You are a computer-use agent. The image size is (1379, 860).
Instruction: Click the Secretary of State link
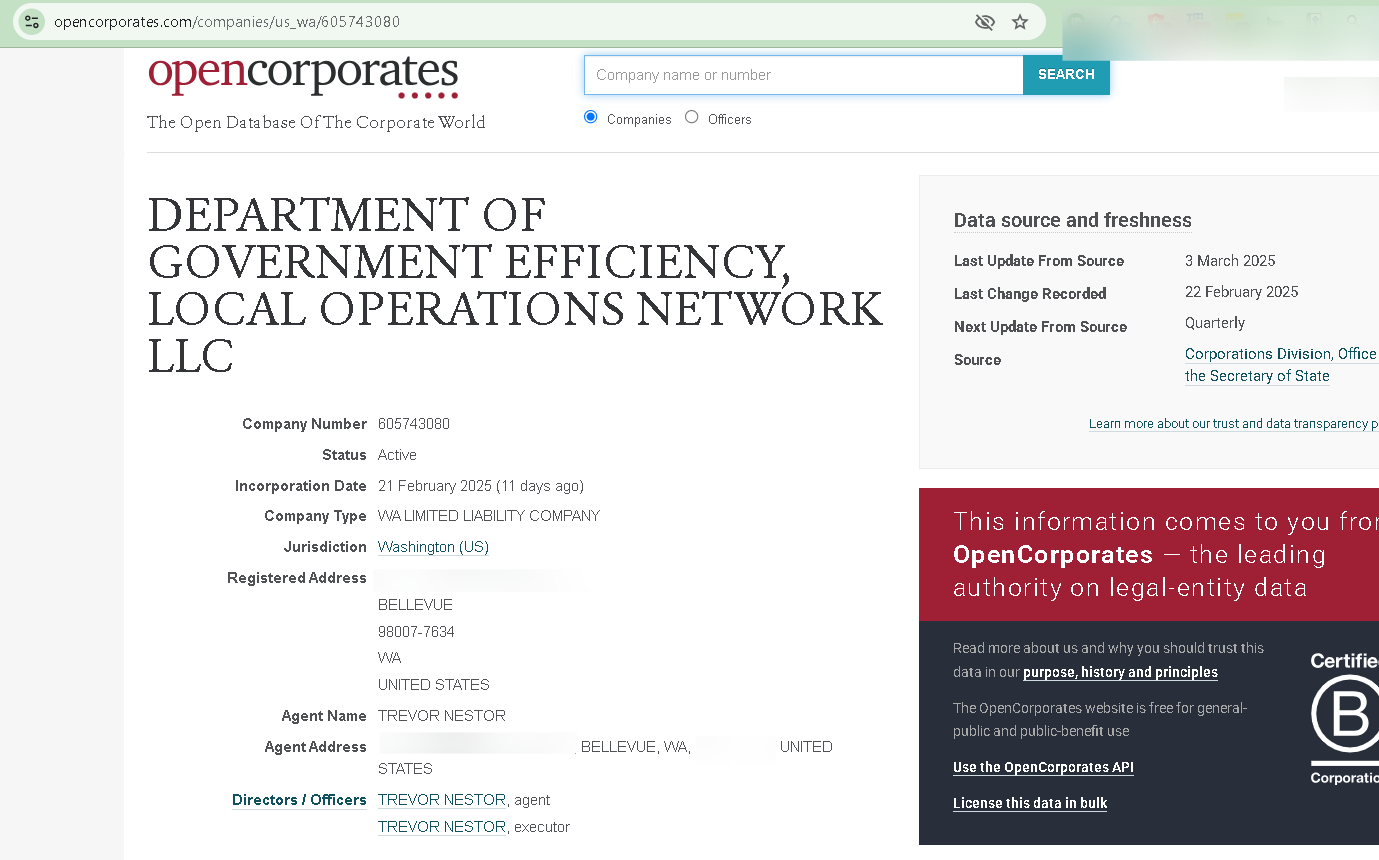(x=1257, y=376)
